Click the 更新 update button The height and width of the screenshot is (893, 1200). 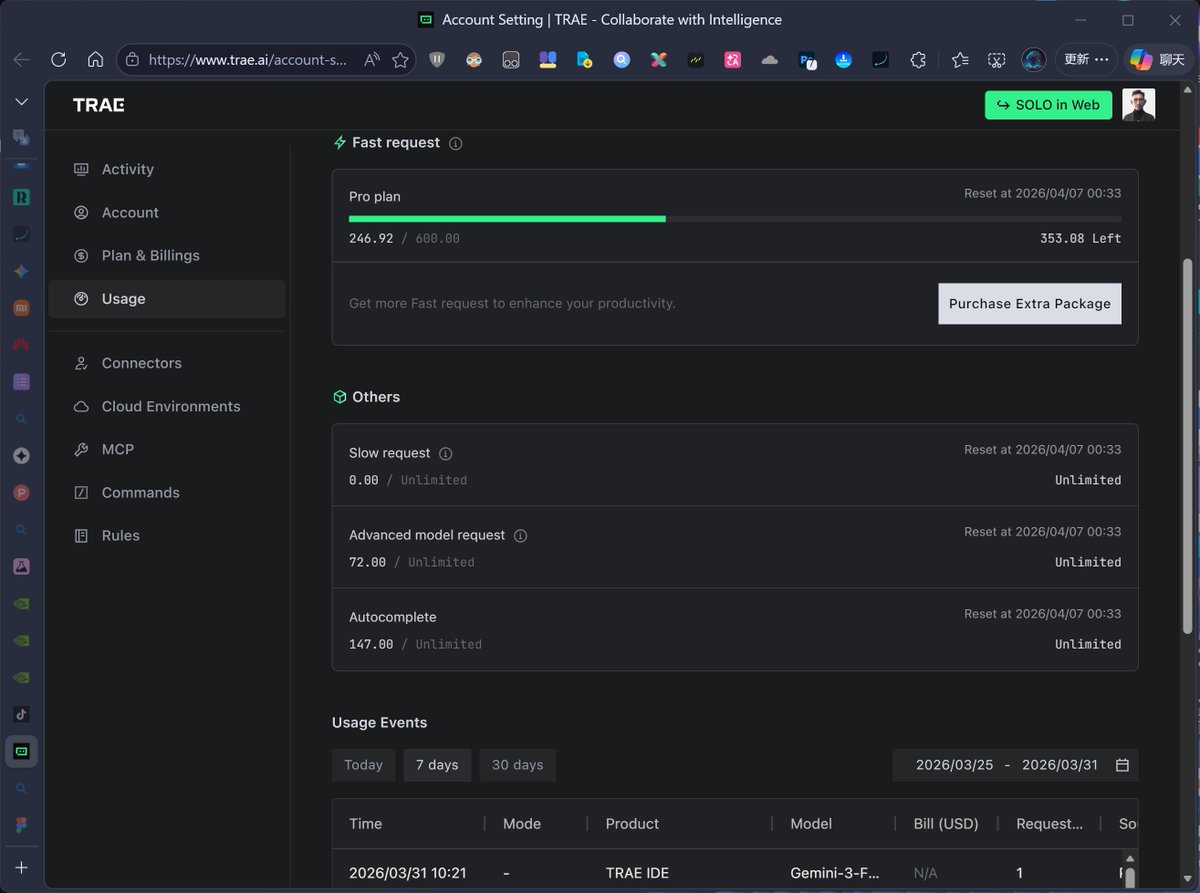1086,60
